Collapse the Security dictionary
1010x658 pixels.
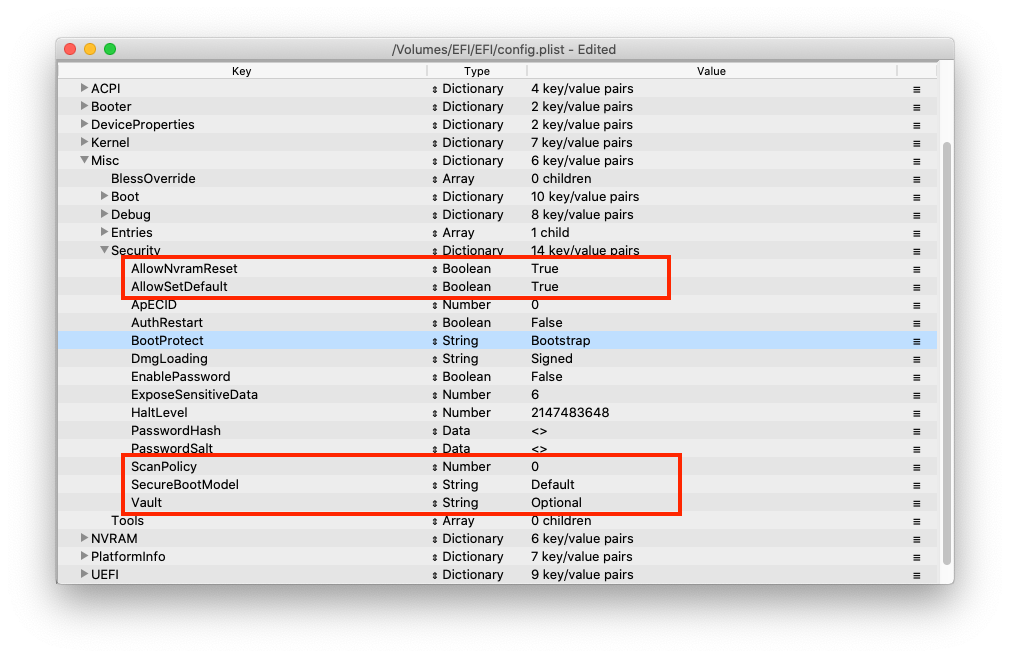(x=104, y=251)
